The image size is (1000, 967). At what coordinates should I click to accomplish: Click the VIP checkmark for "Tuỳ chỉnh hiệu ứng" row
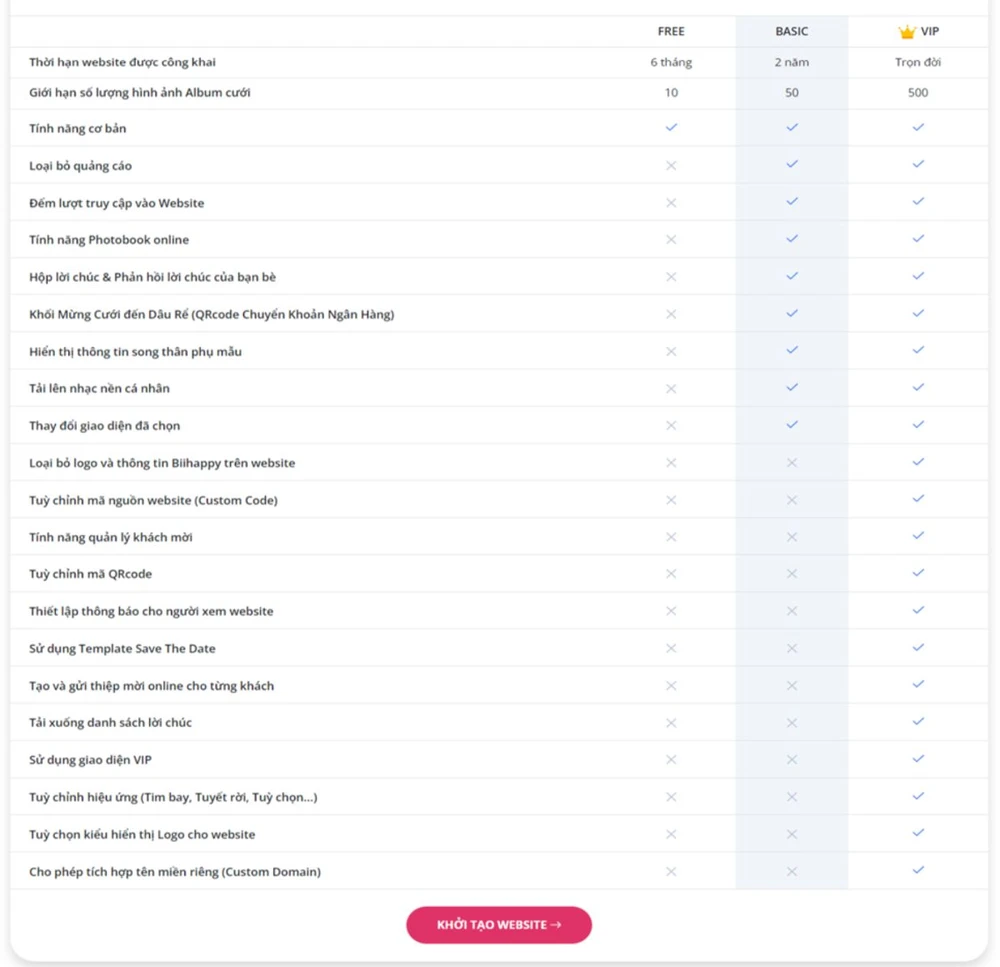tap(917, 796)
